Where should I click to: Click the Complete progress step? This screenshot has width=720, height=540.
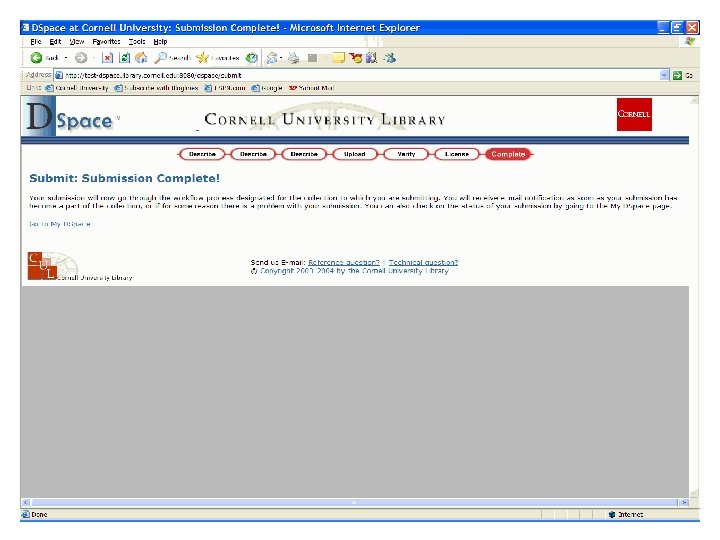tap(508, 154)
